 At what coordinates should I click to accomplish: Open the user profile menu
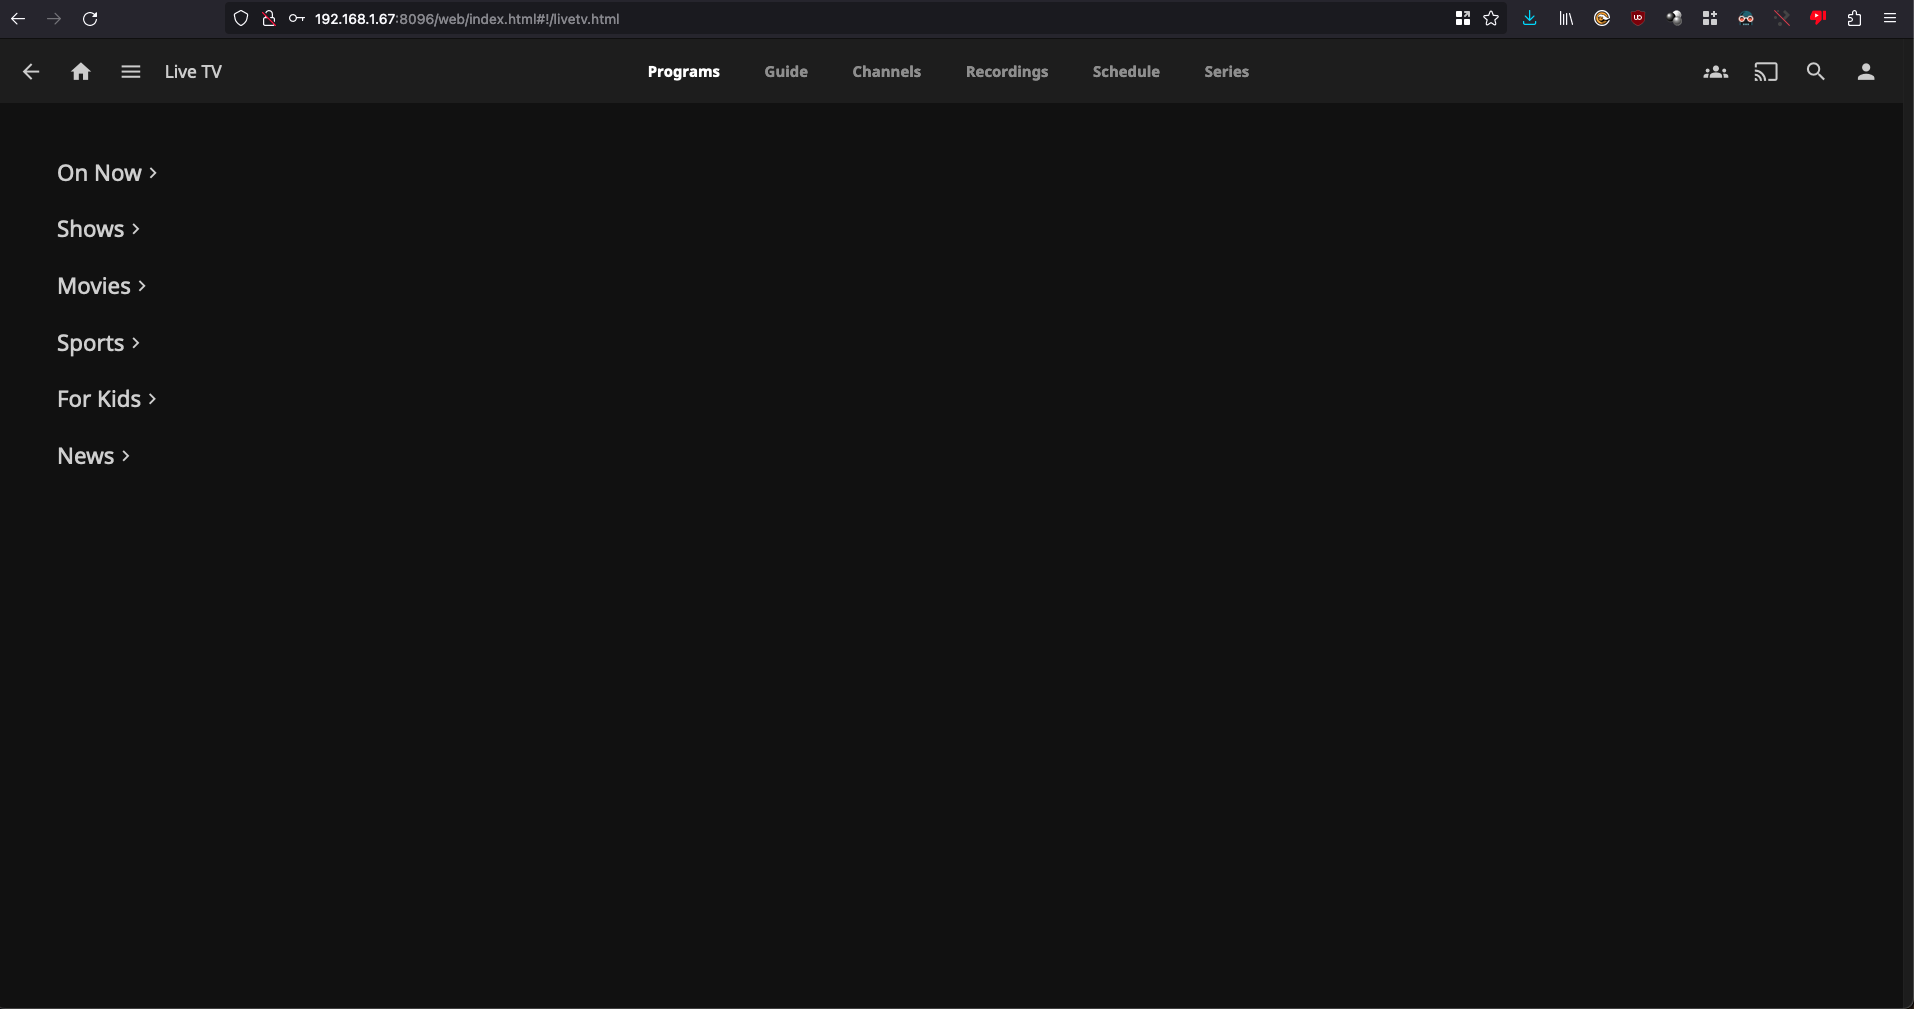point(1866,72)
